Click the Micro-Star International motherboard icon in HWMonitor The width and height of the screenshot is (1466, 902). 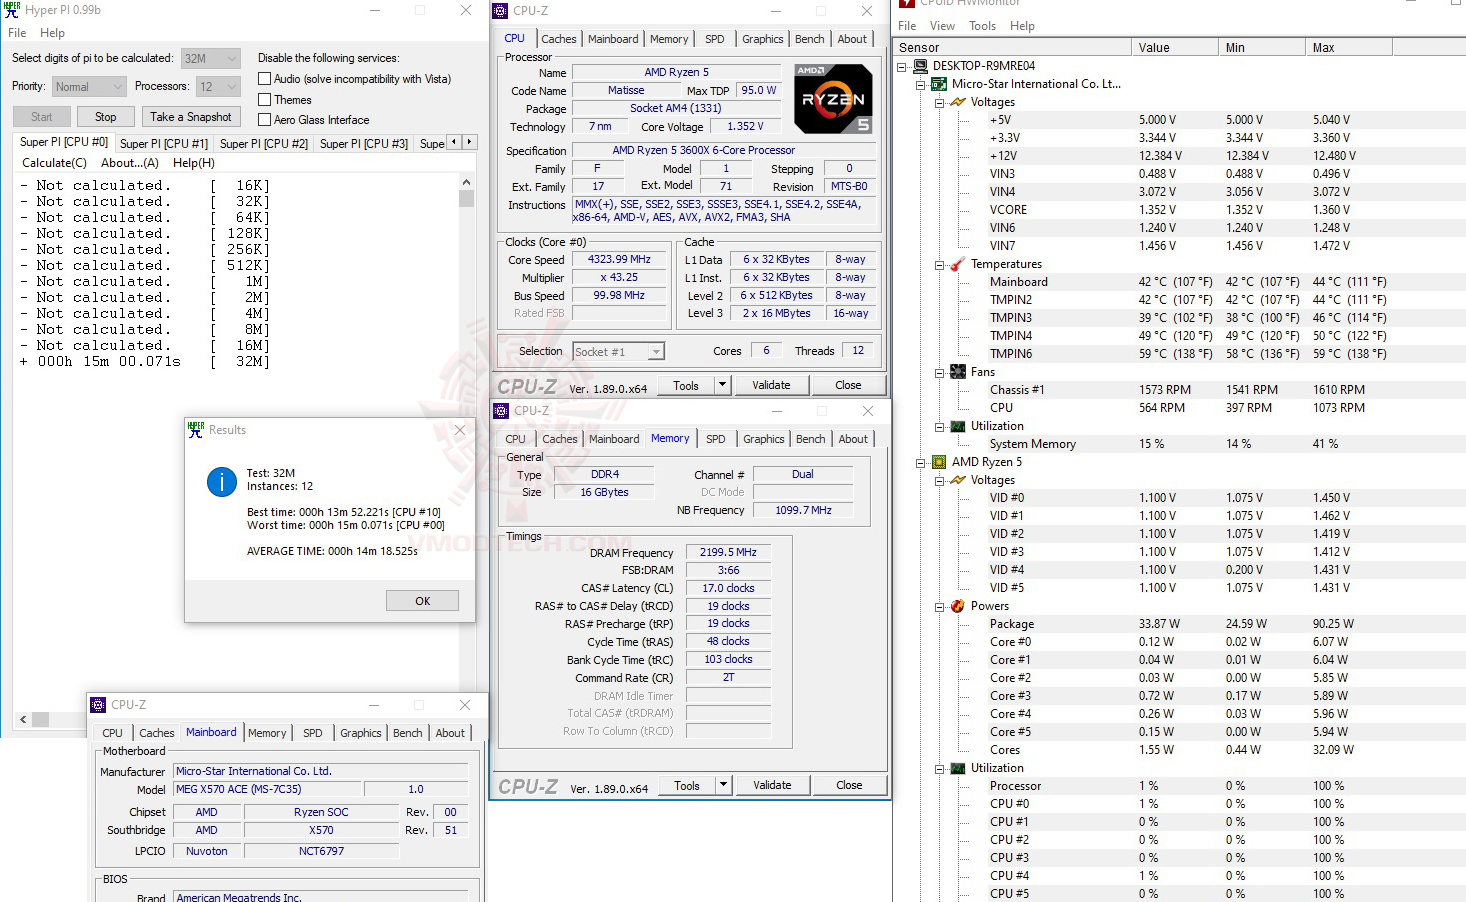pyautogui.click(x=938, y=83)
